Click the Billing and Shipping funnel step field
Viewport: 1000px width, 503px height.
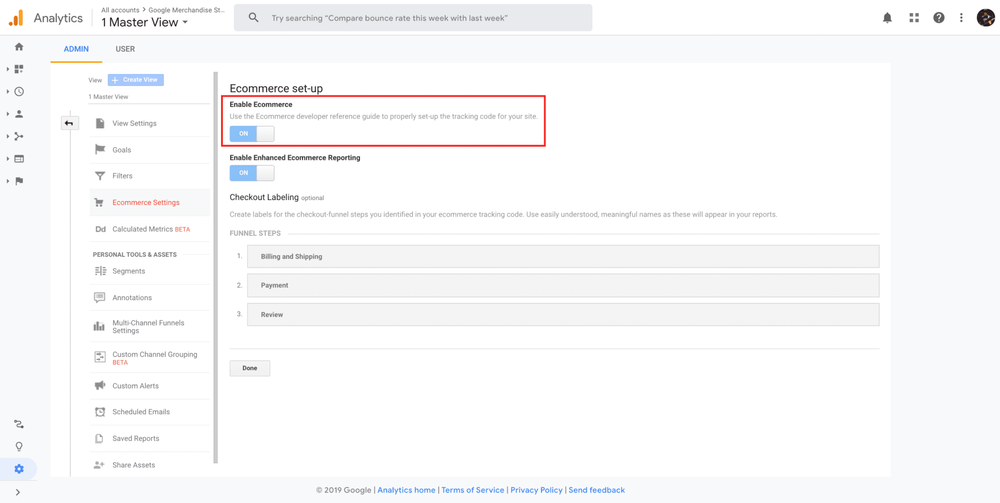tap(563, 256)
